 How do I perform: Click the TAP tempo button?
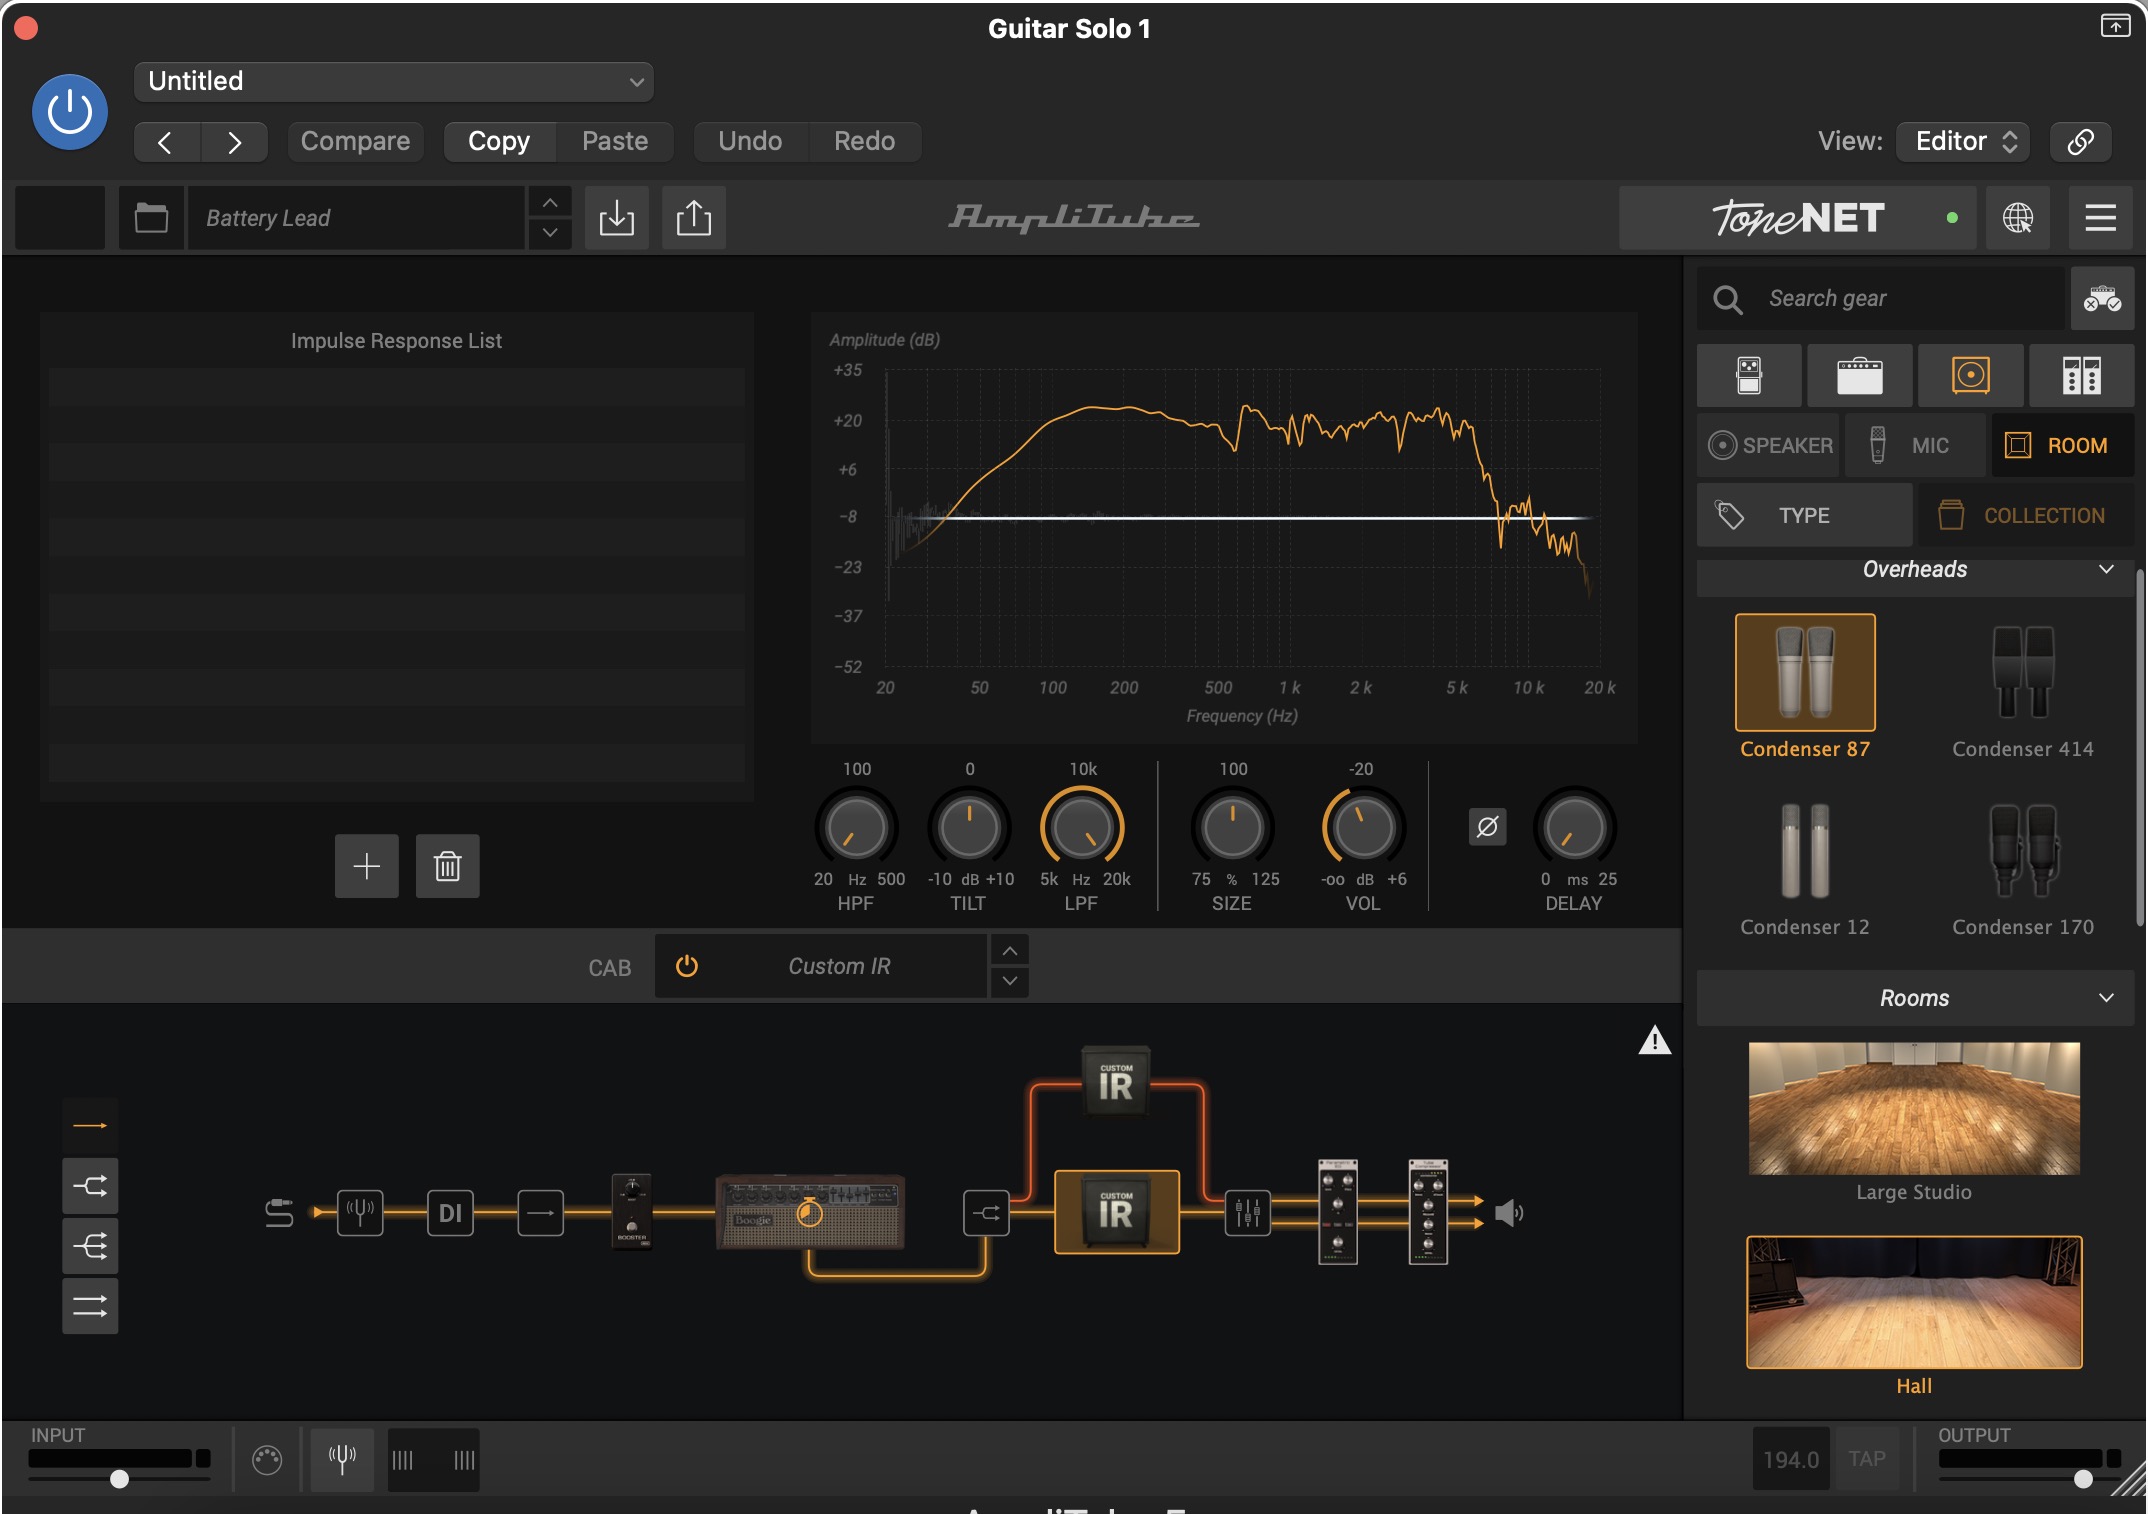coord(1866,1459)
